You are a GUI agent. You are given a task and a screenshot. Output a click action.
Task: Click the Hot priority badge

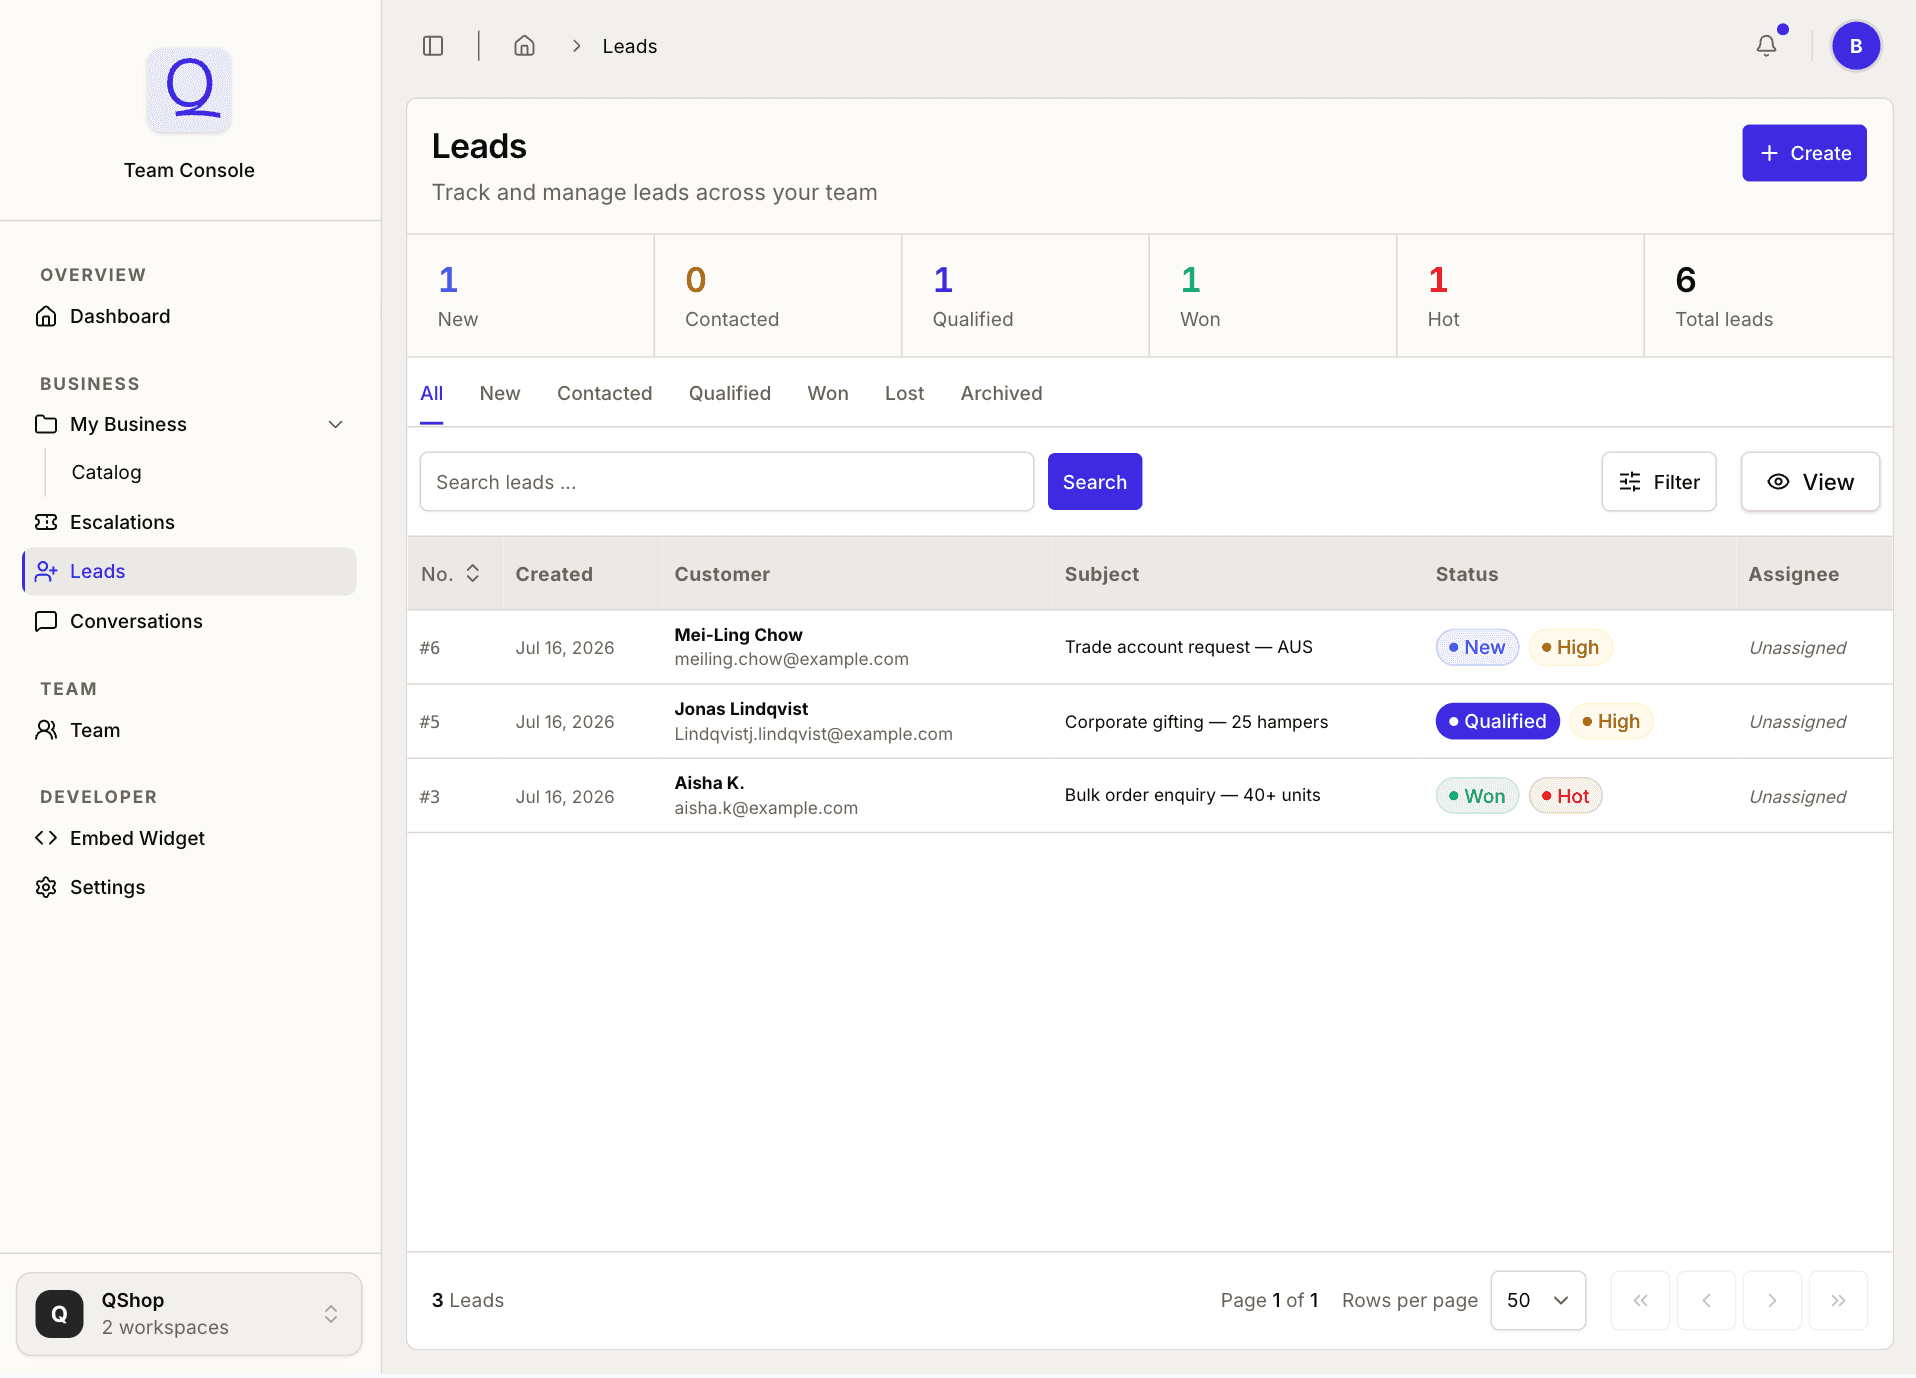coord(1565,796)
